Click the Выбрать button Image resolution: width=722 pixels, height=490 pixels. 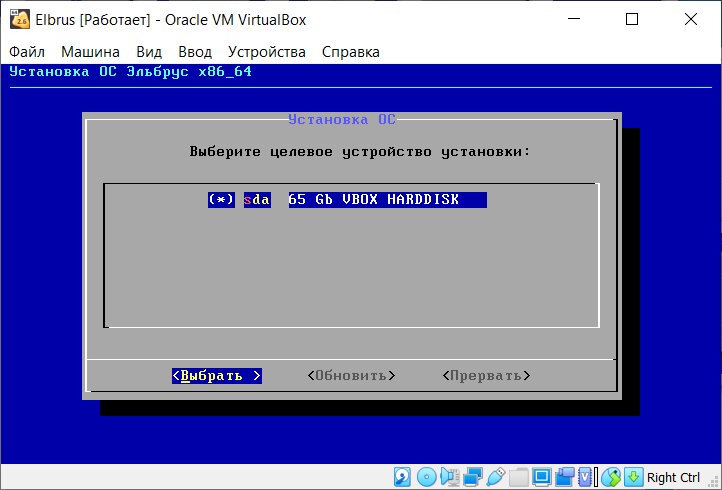pos(216,376)
